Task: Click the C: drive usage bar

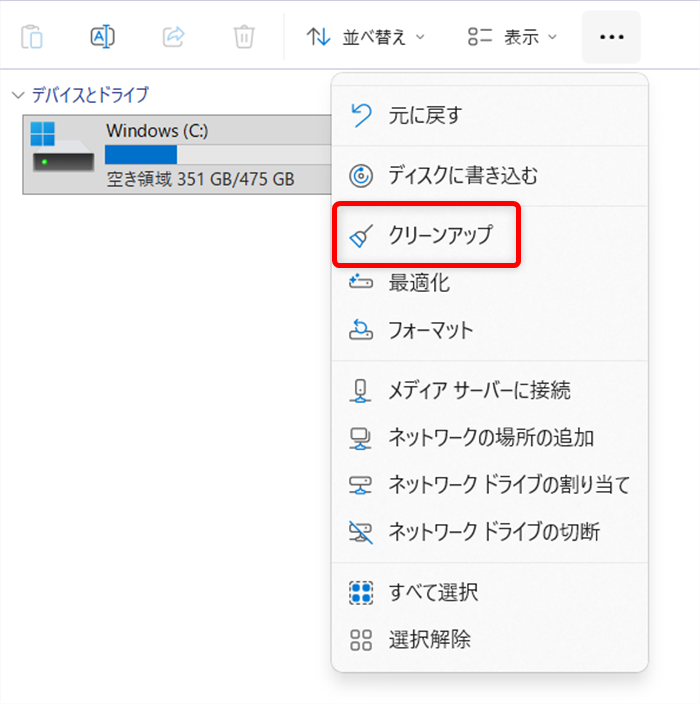Action: [x=218, y=155]
